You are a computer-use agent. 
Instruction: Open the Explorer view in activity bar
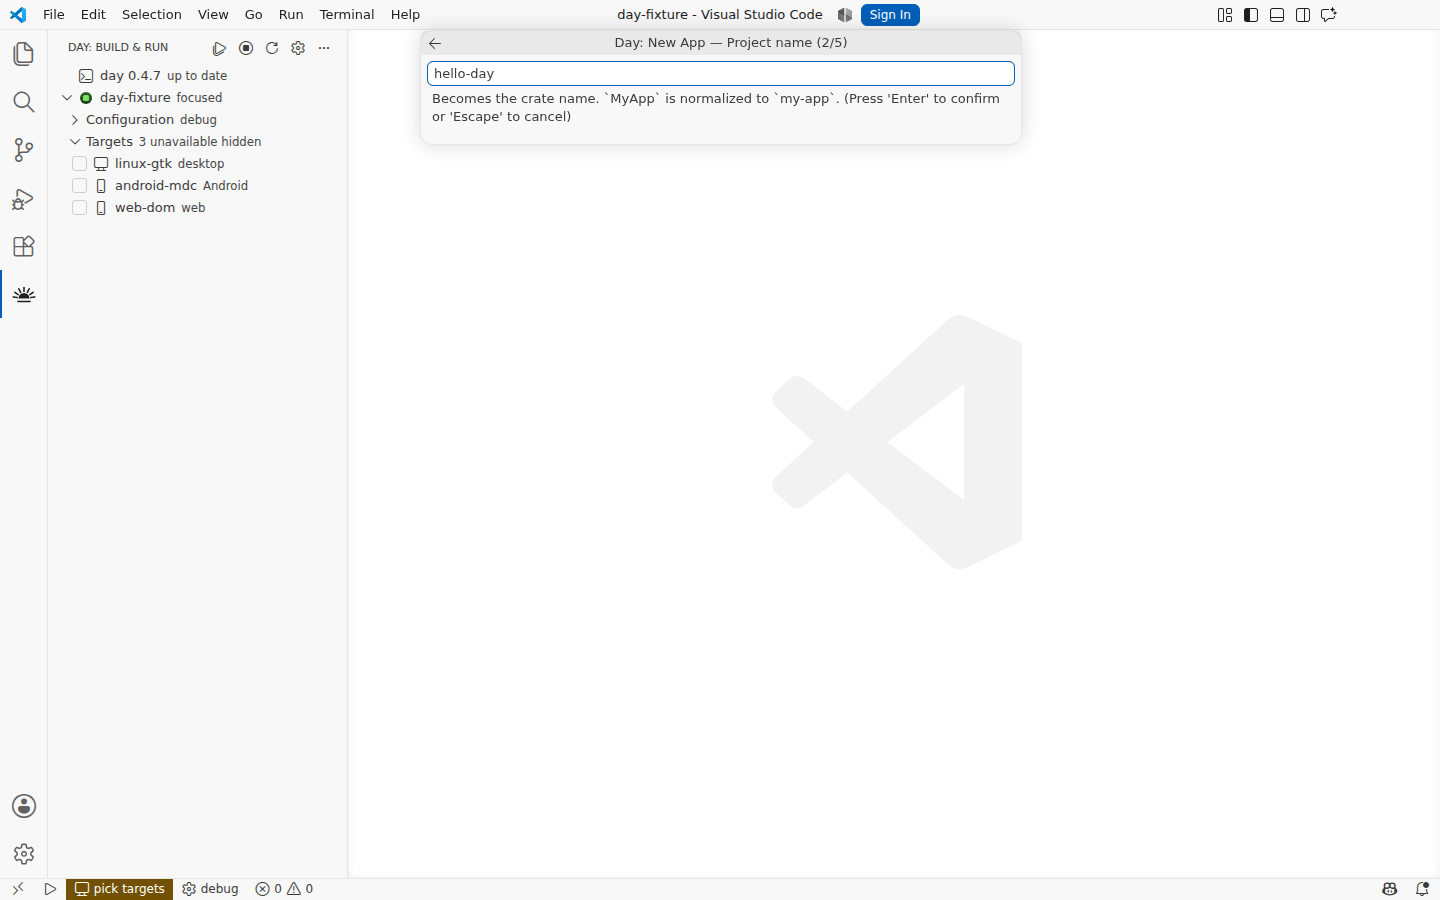point(24,54)
